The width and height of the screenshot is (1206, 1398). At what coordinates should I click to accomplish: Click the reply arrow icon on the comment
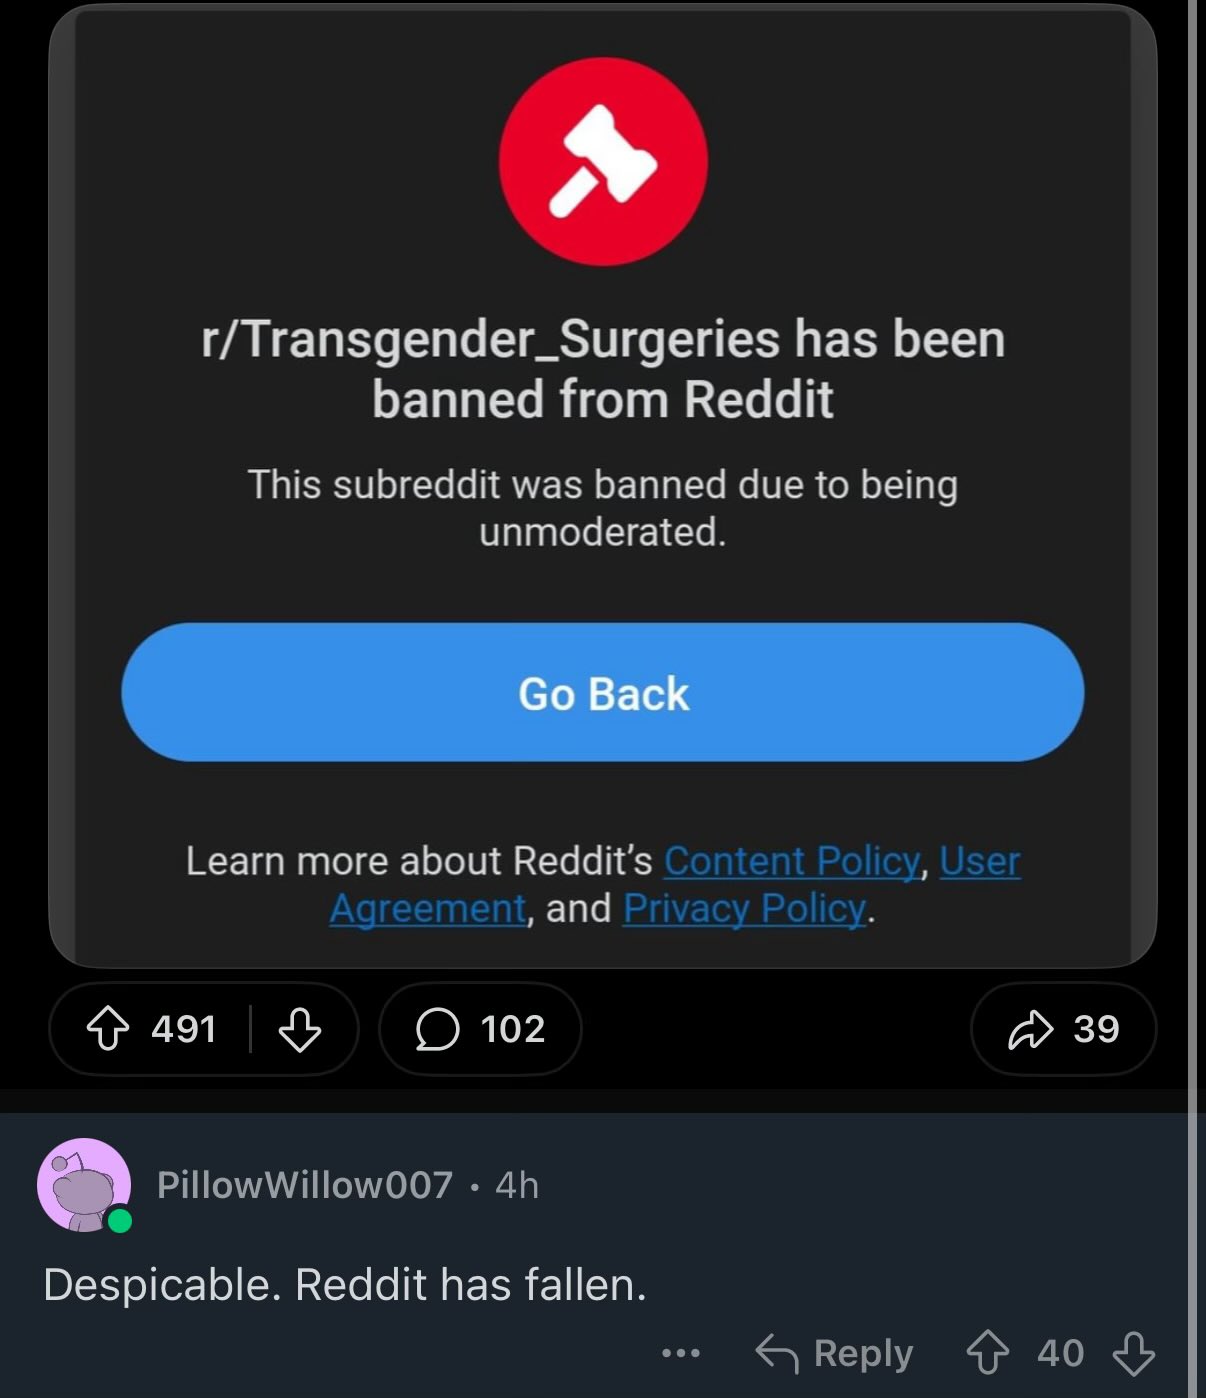[x=777, y=1353]
